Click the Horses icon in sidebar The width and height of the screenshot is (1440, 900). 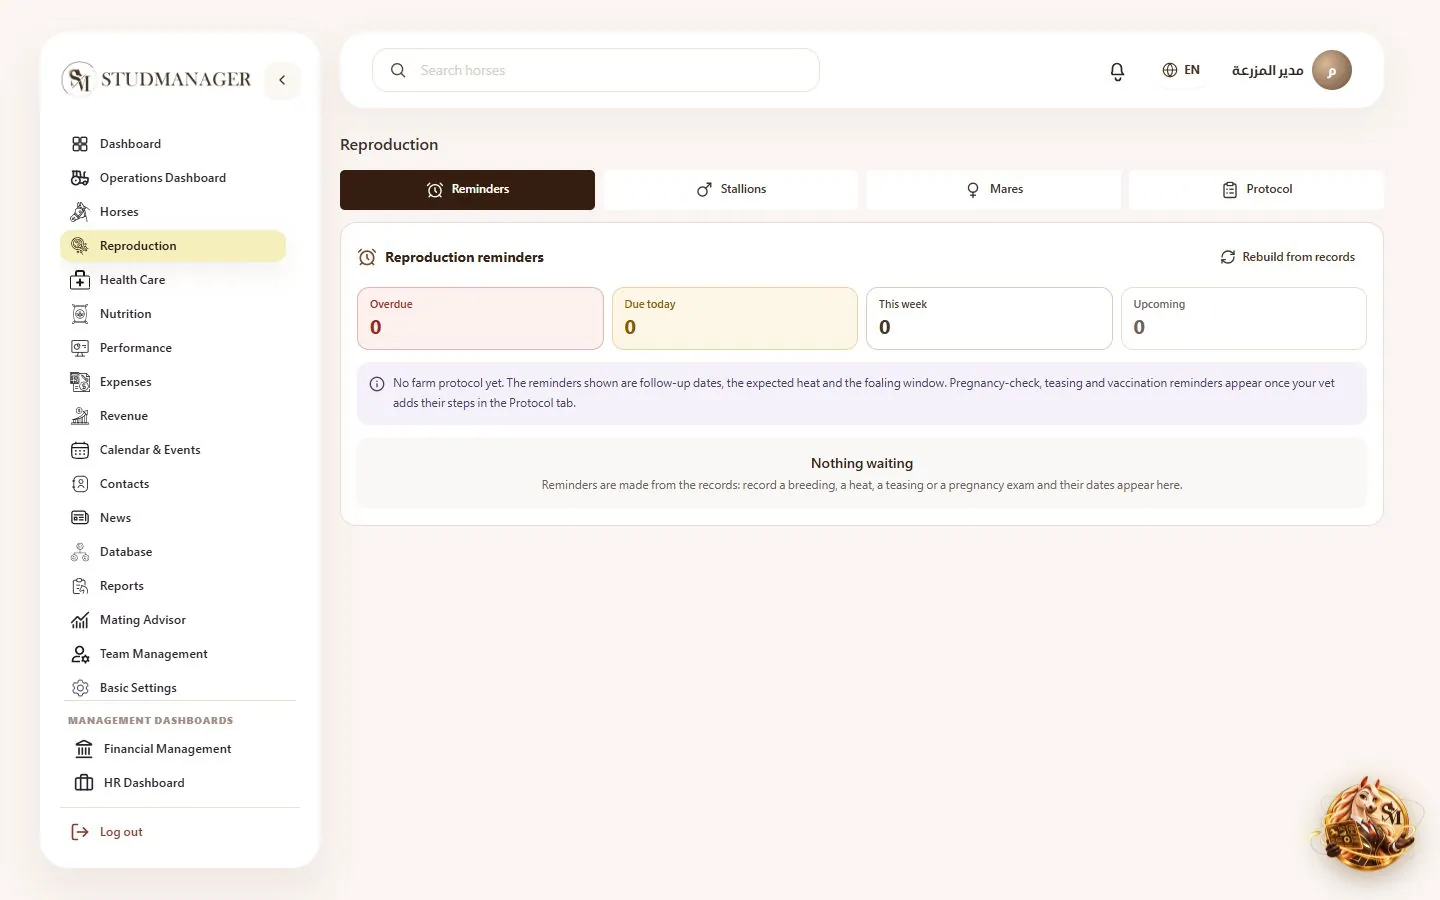pyautogui.click(x=80, y=212)
